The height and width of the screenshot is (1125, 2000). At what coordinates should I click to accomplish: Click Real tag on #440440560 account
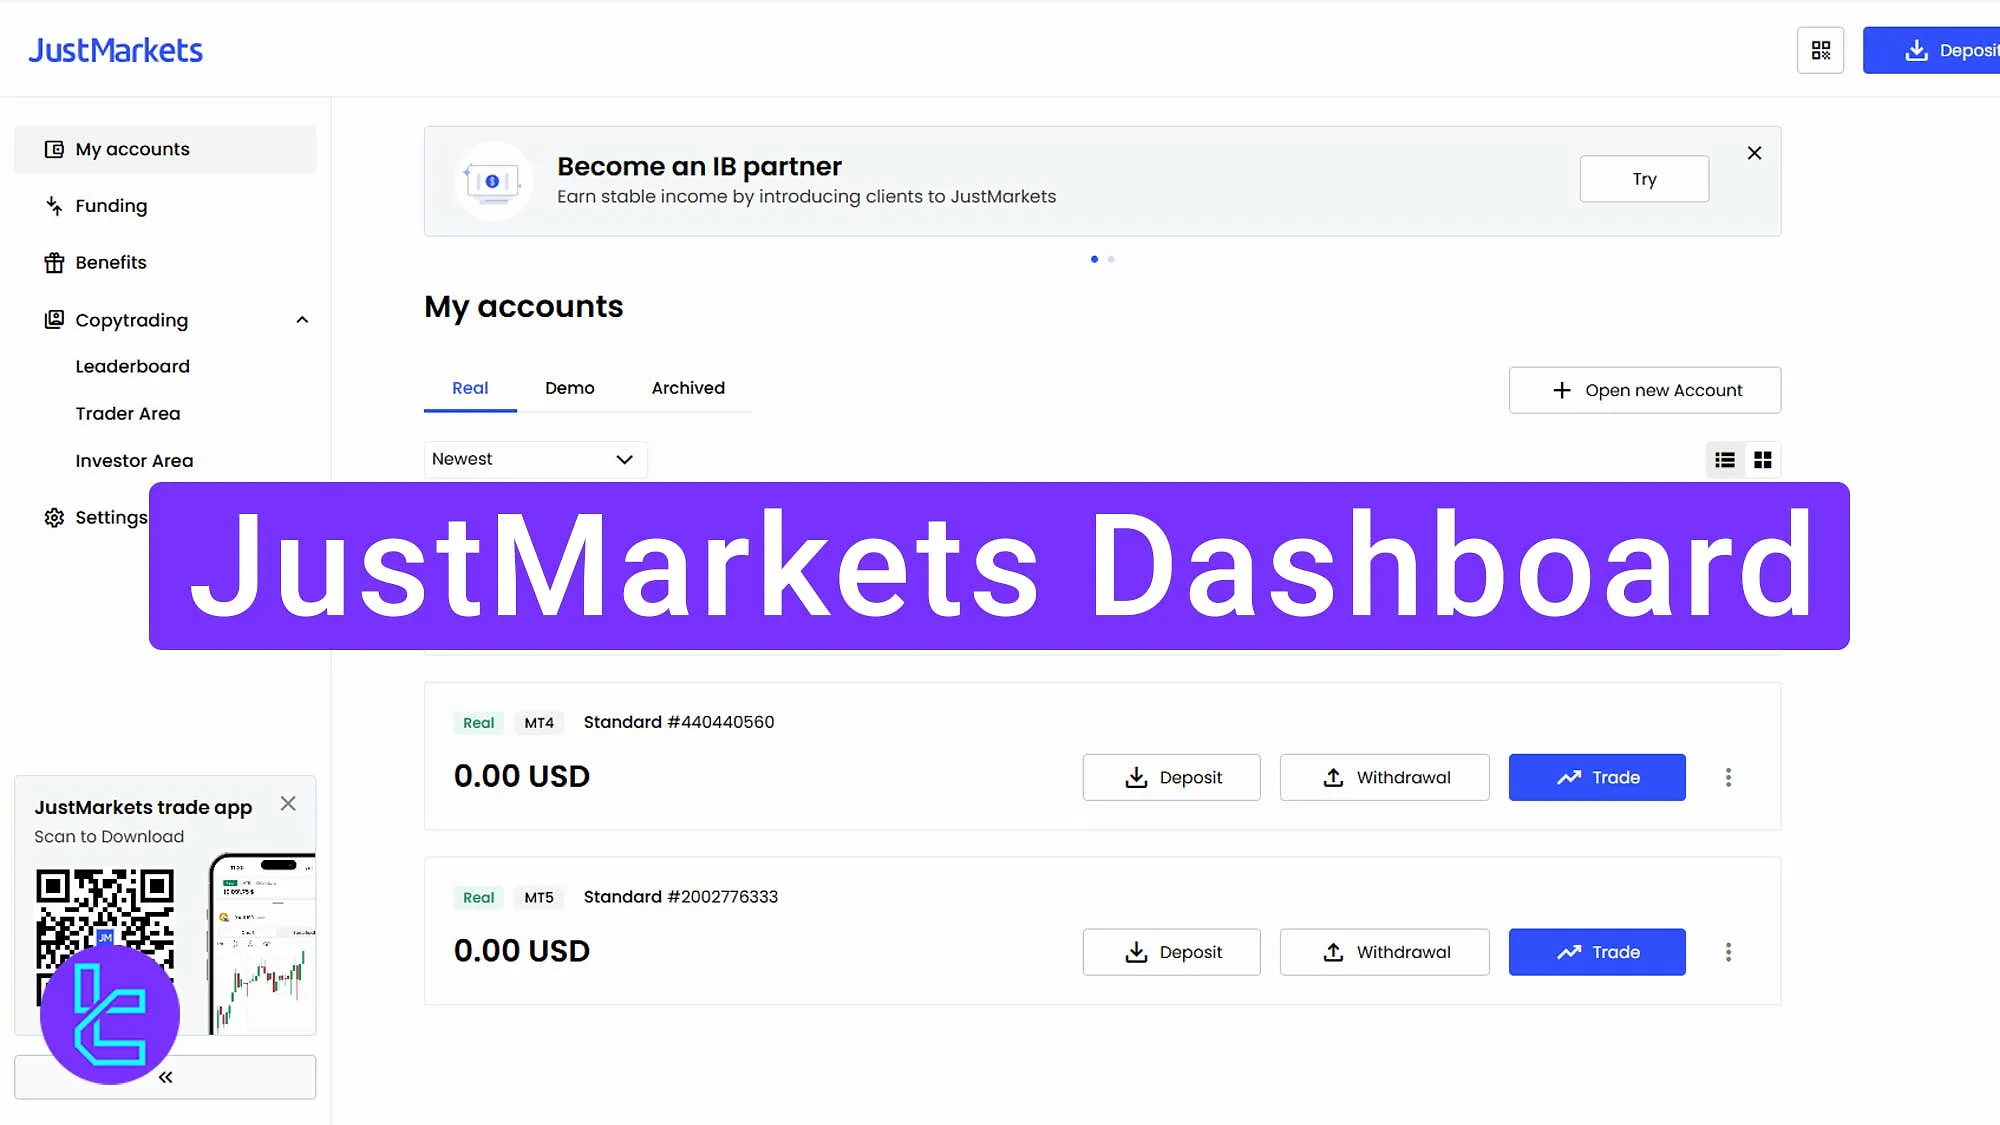point(478,723)
